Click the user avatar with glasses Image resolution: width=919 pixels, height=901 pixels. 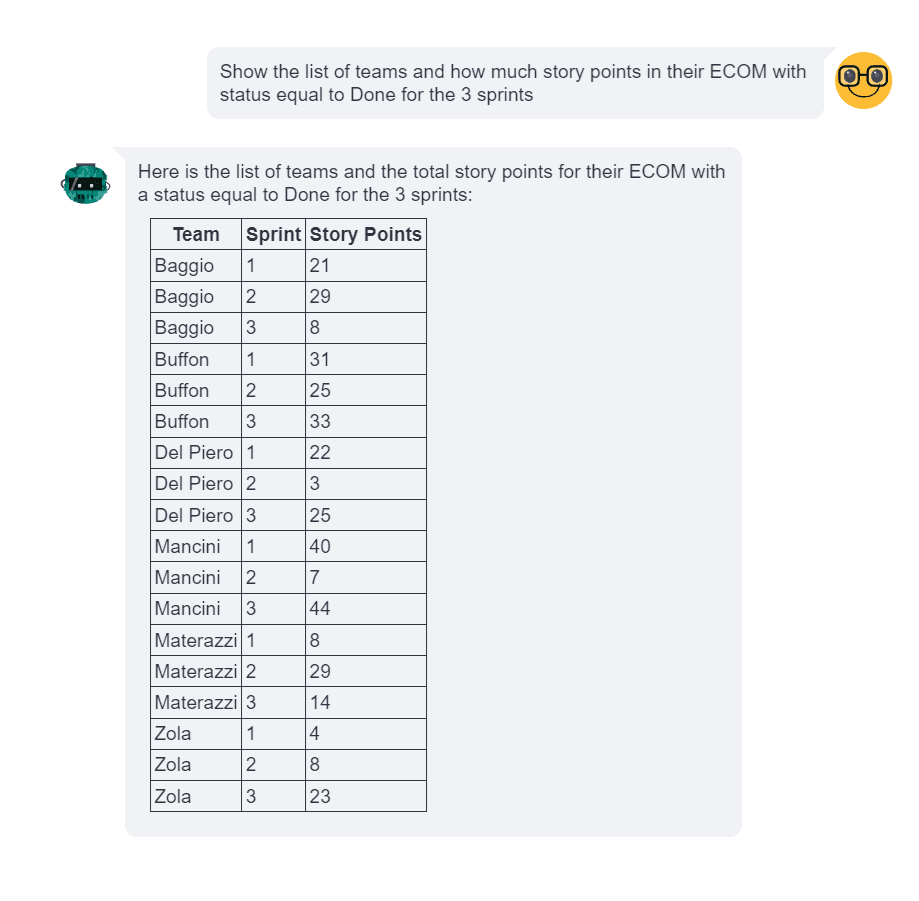862,80
